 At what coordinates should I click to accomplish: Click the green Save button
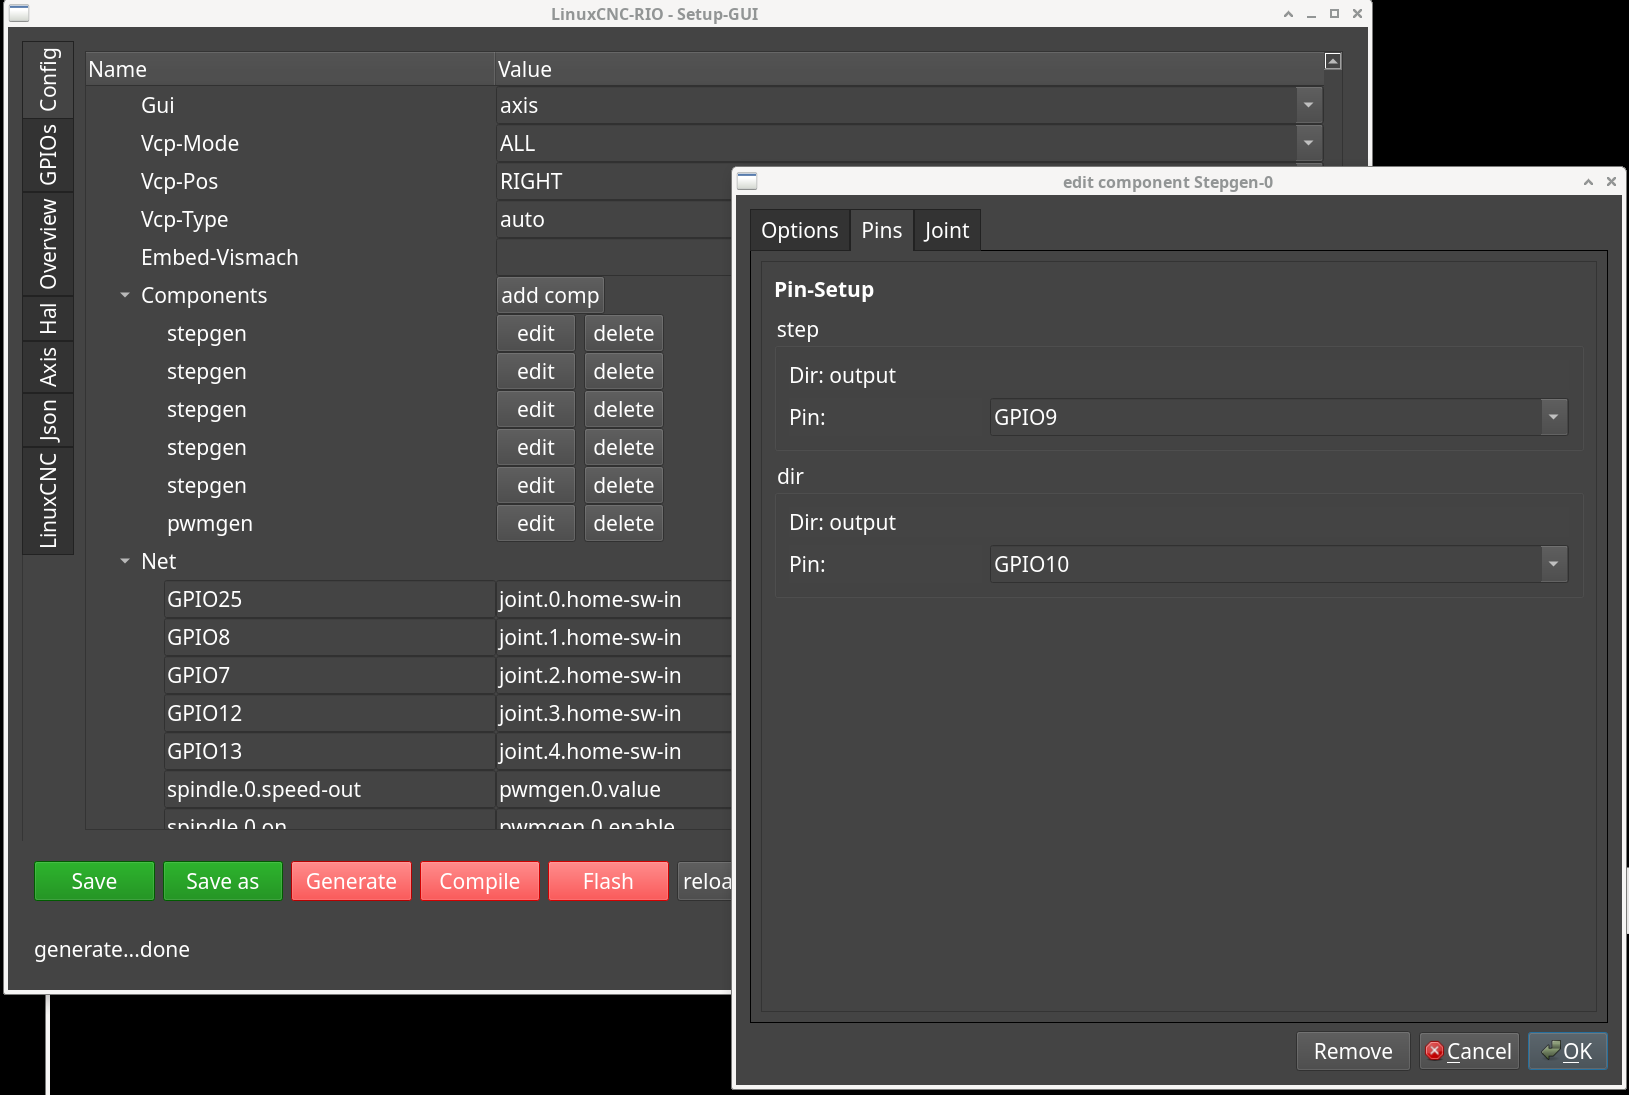pyautogui.click(x=94, y=881)
